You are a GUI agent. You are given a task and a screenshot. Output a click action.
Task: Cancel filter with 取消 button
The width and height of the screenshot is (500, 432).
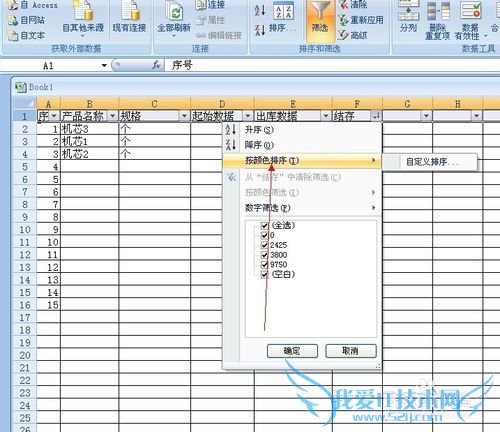[x=351, y=351]
